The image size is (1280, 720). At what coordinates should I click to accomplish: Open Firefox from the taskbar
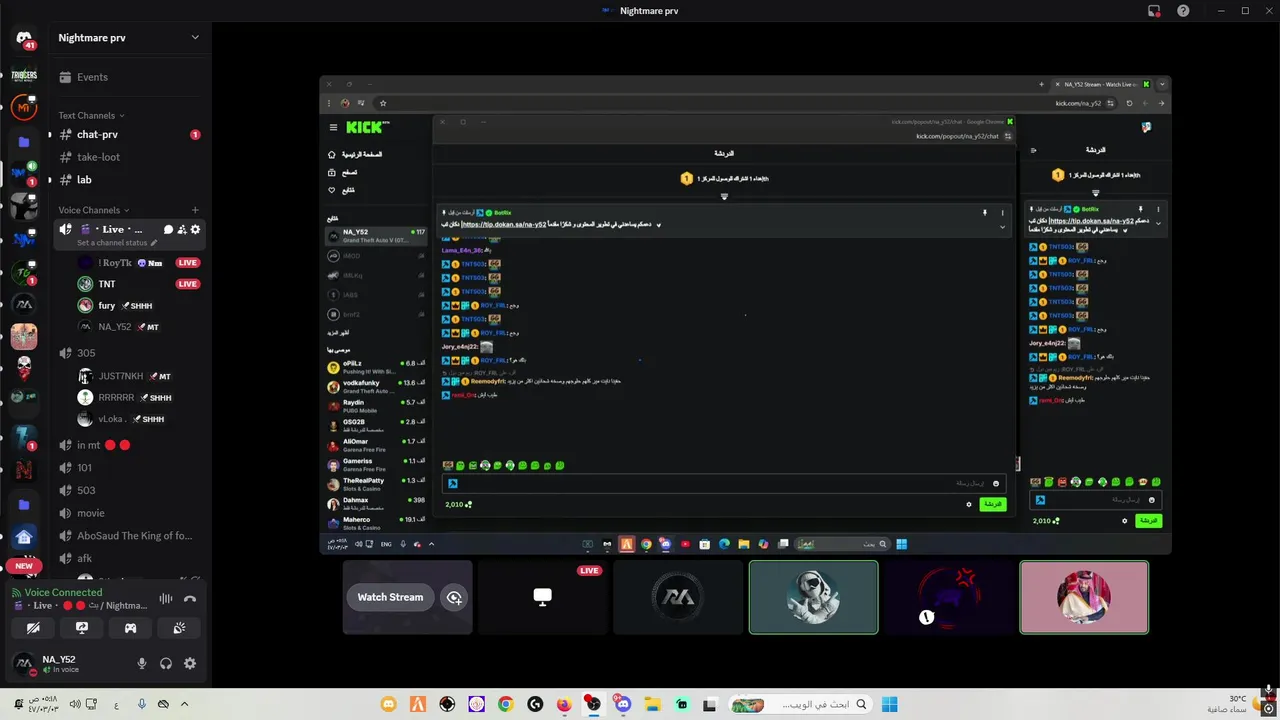pyautogui.click(x=564, y=704)
